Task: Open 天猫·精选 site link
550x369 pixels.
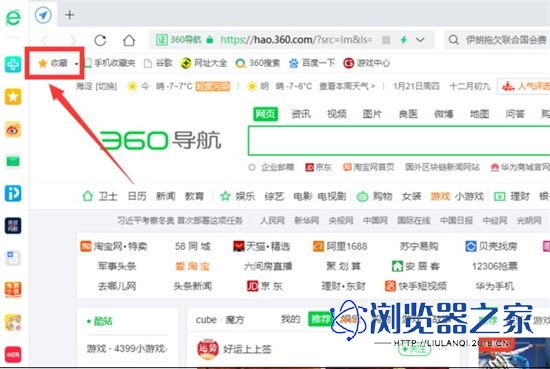Action: click(262, 246)
